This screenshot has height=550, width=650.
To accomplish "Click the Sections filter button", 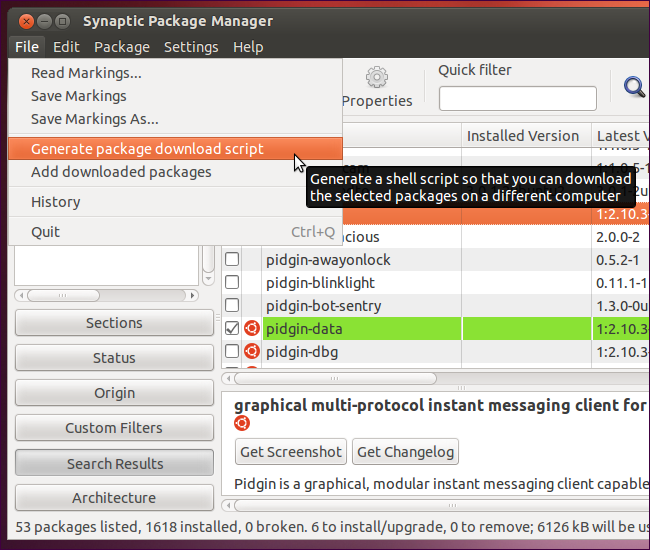I will 114,322.
